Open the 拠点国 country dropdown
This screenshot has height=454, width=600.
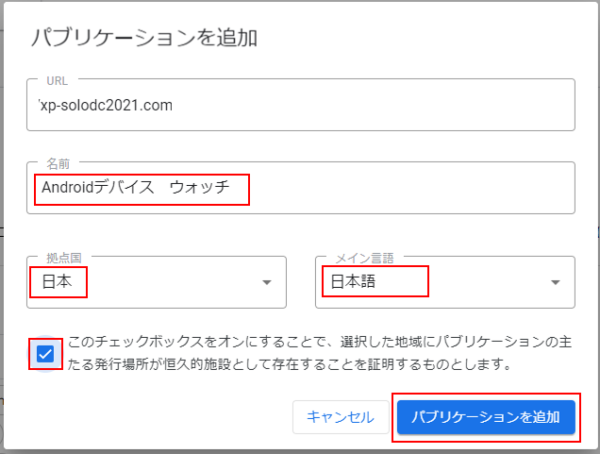click(x=156, y=283)
